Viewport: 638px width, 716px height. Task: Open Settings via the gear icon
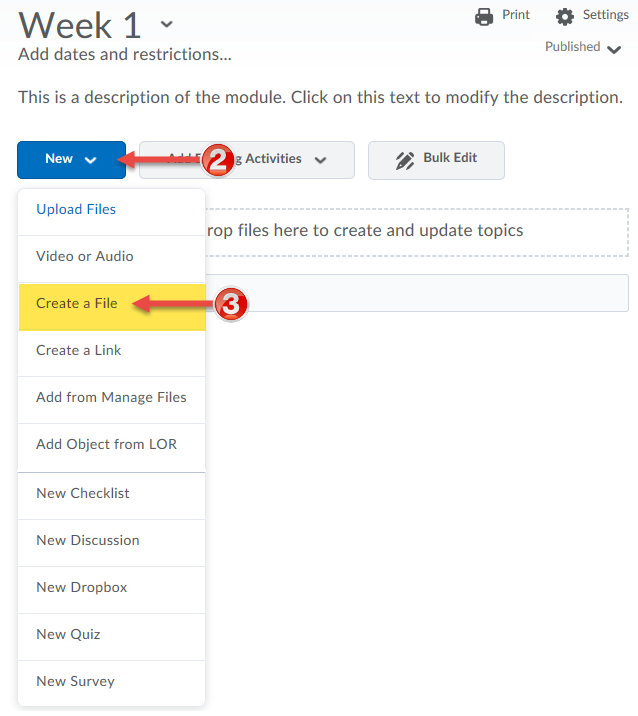(x=564, y=16)
